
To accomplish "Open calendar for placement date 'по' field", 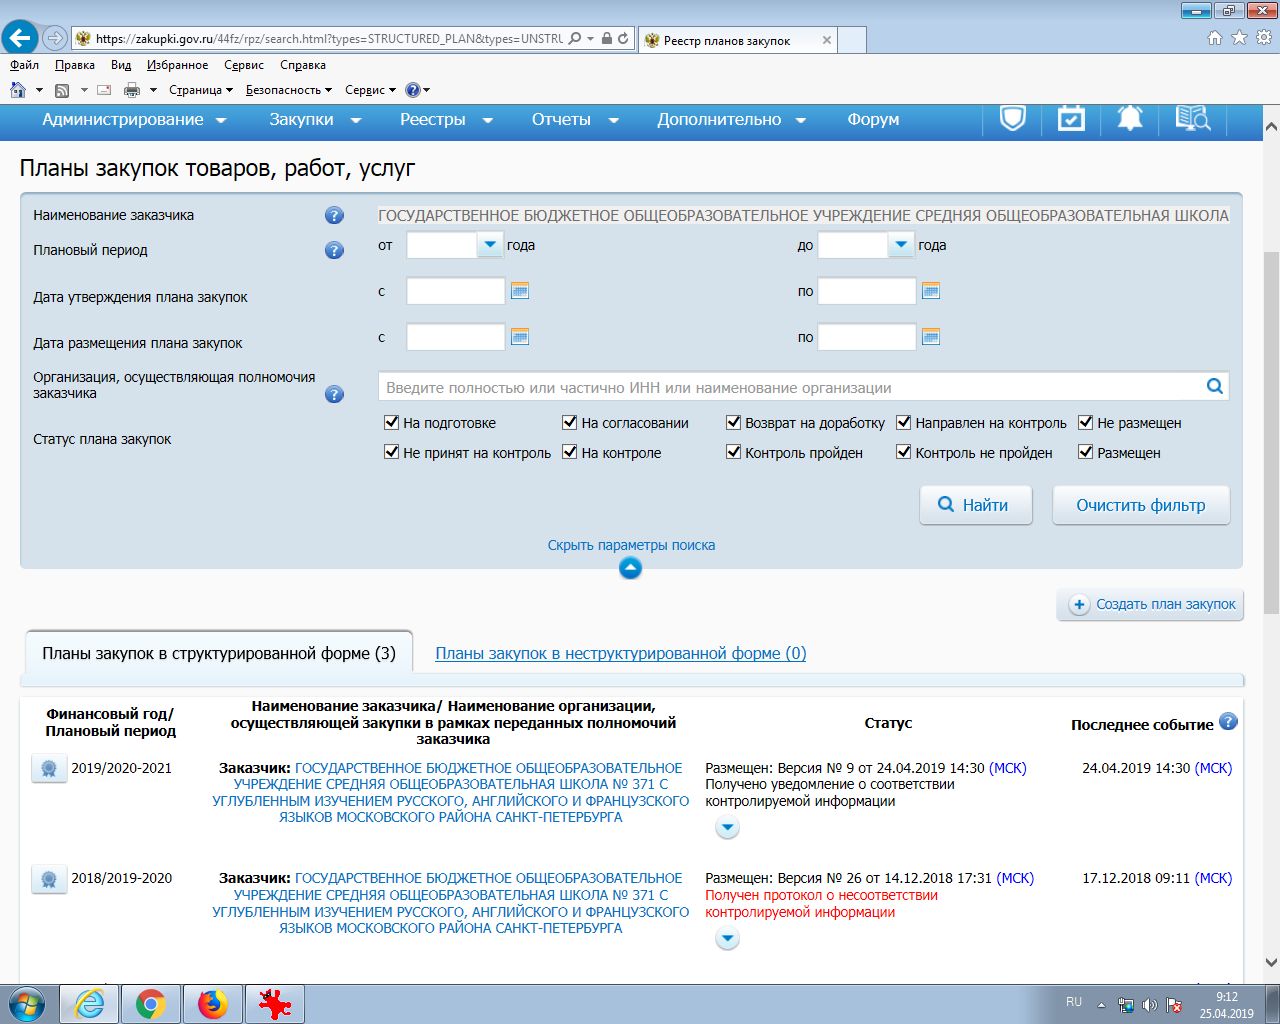I will pyautogui.click(x=930, y=337).
